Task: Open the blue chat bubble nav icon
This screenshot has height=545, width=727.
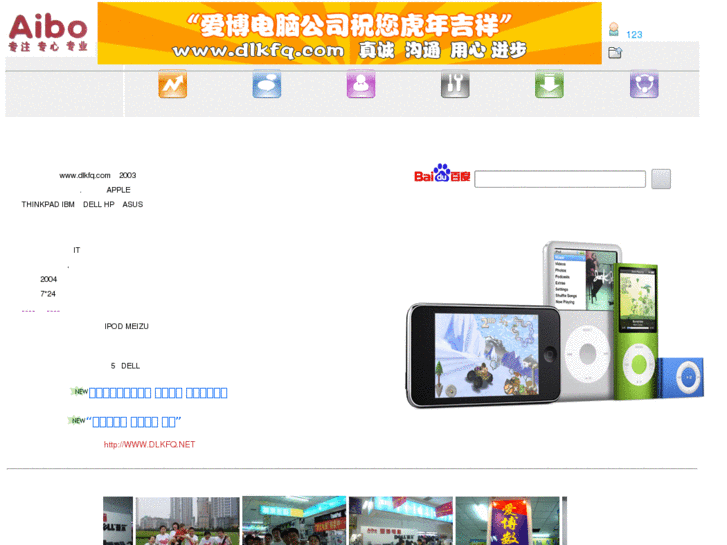Action: tap(267, 84)
